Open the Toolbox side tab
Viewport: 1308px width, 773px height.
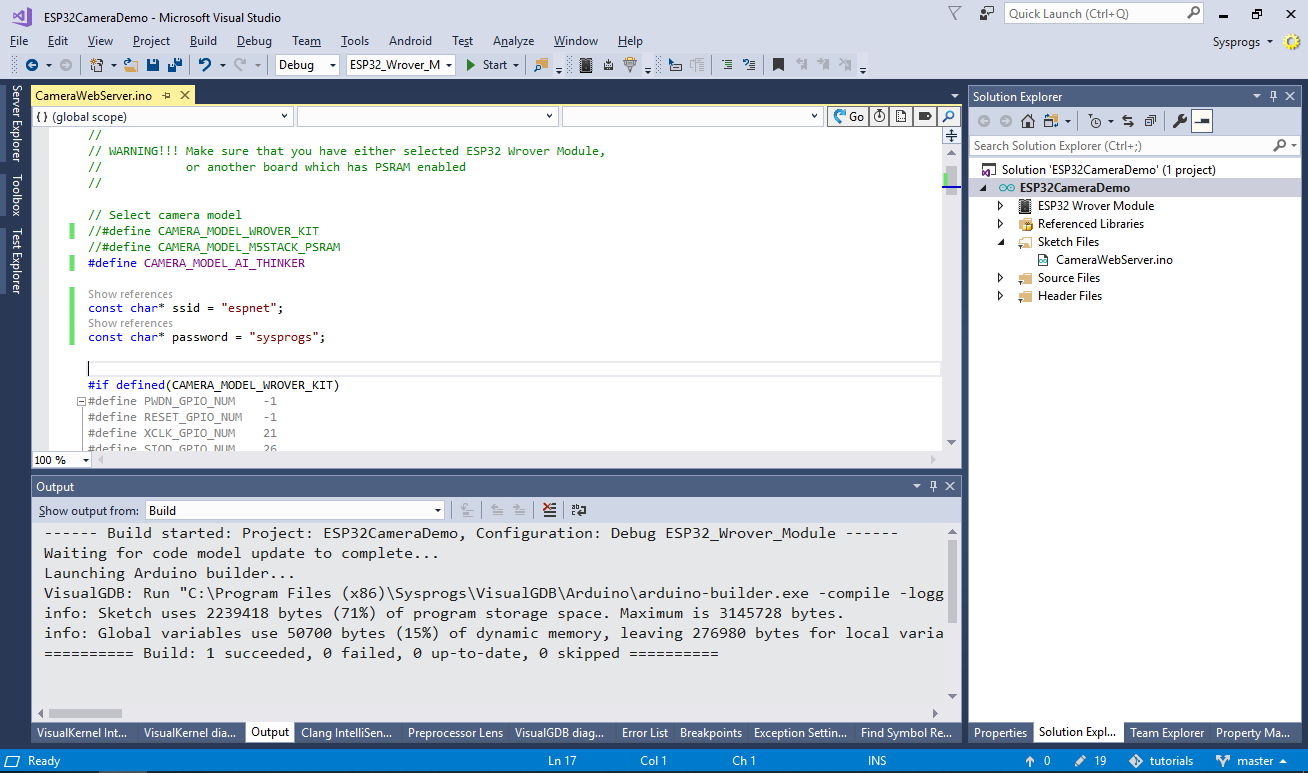[16, 195]
